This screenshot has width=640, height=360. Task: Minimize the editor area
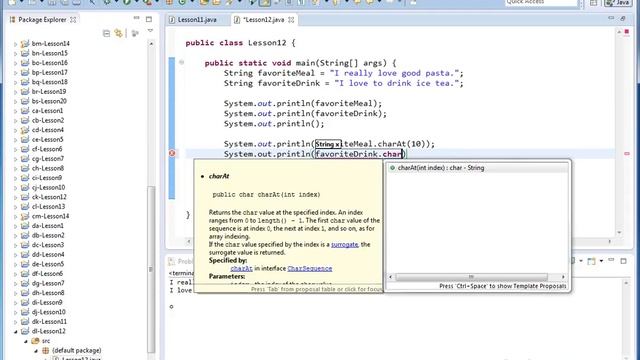tap(611, 18)
